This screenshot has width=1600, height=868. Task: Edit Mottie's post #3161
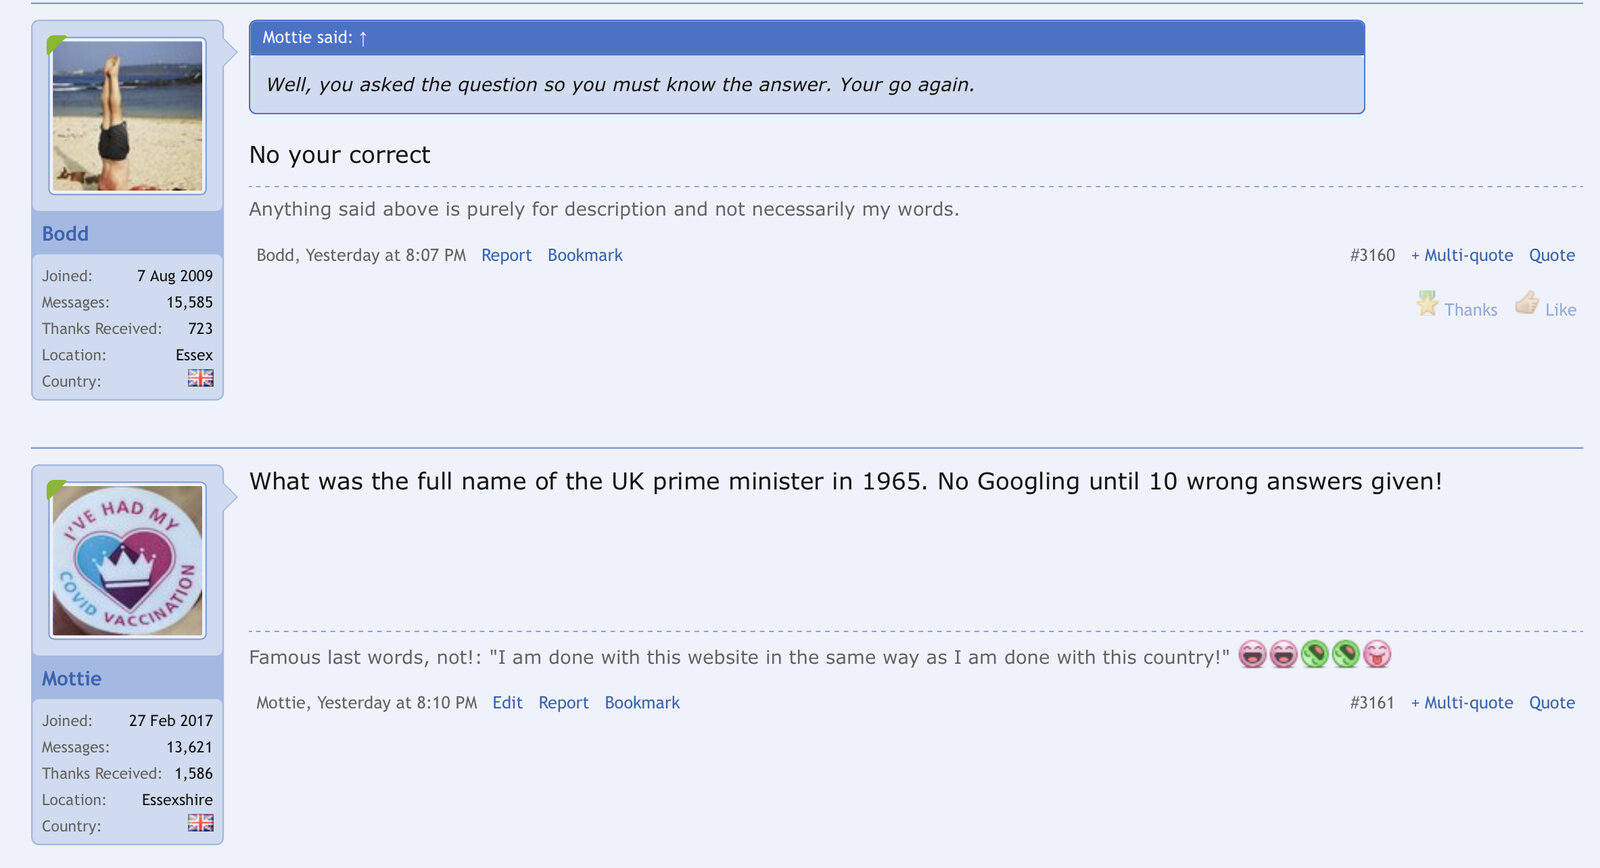pyautogui.click(x=507, y=703)
